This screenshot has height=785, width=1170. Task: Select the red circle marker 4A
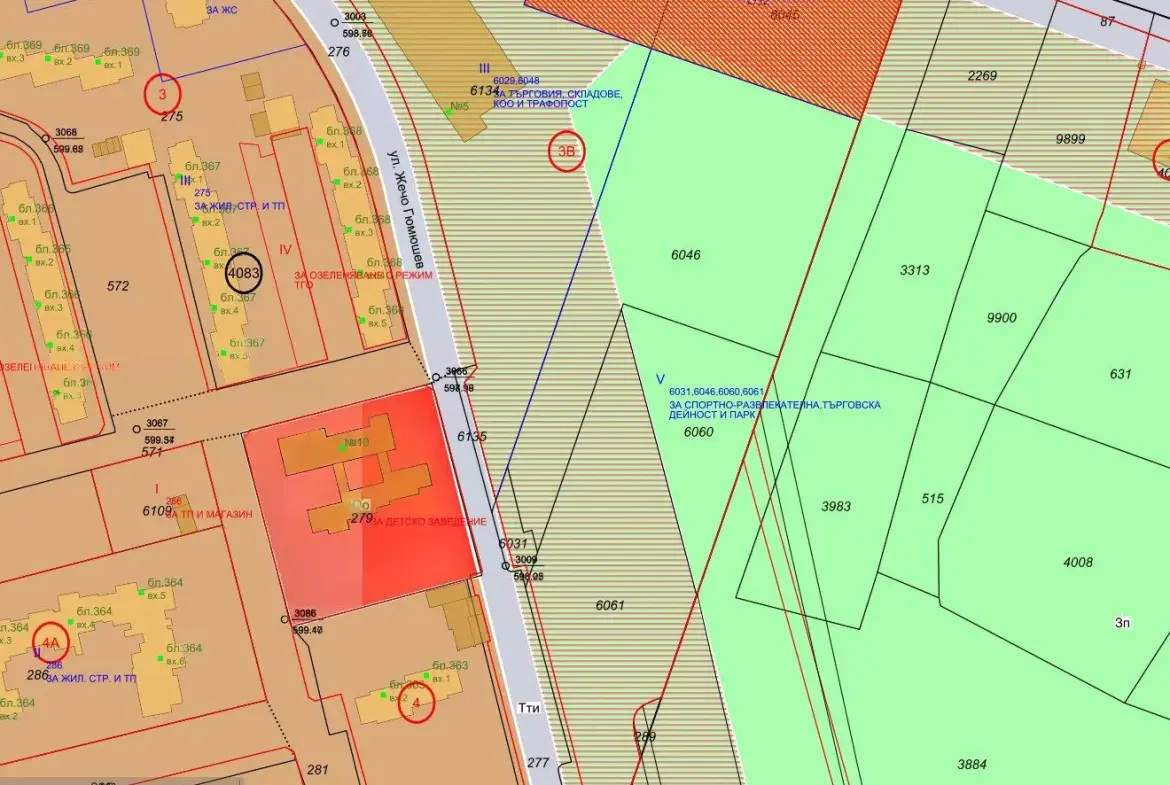click(51, 642)
